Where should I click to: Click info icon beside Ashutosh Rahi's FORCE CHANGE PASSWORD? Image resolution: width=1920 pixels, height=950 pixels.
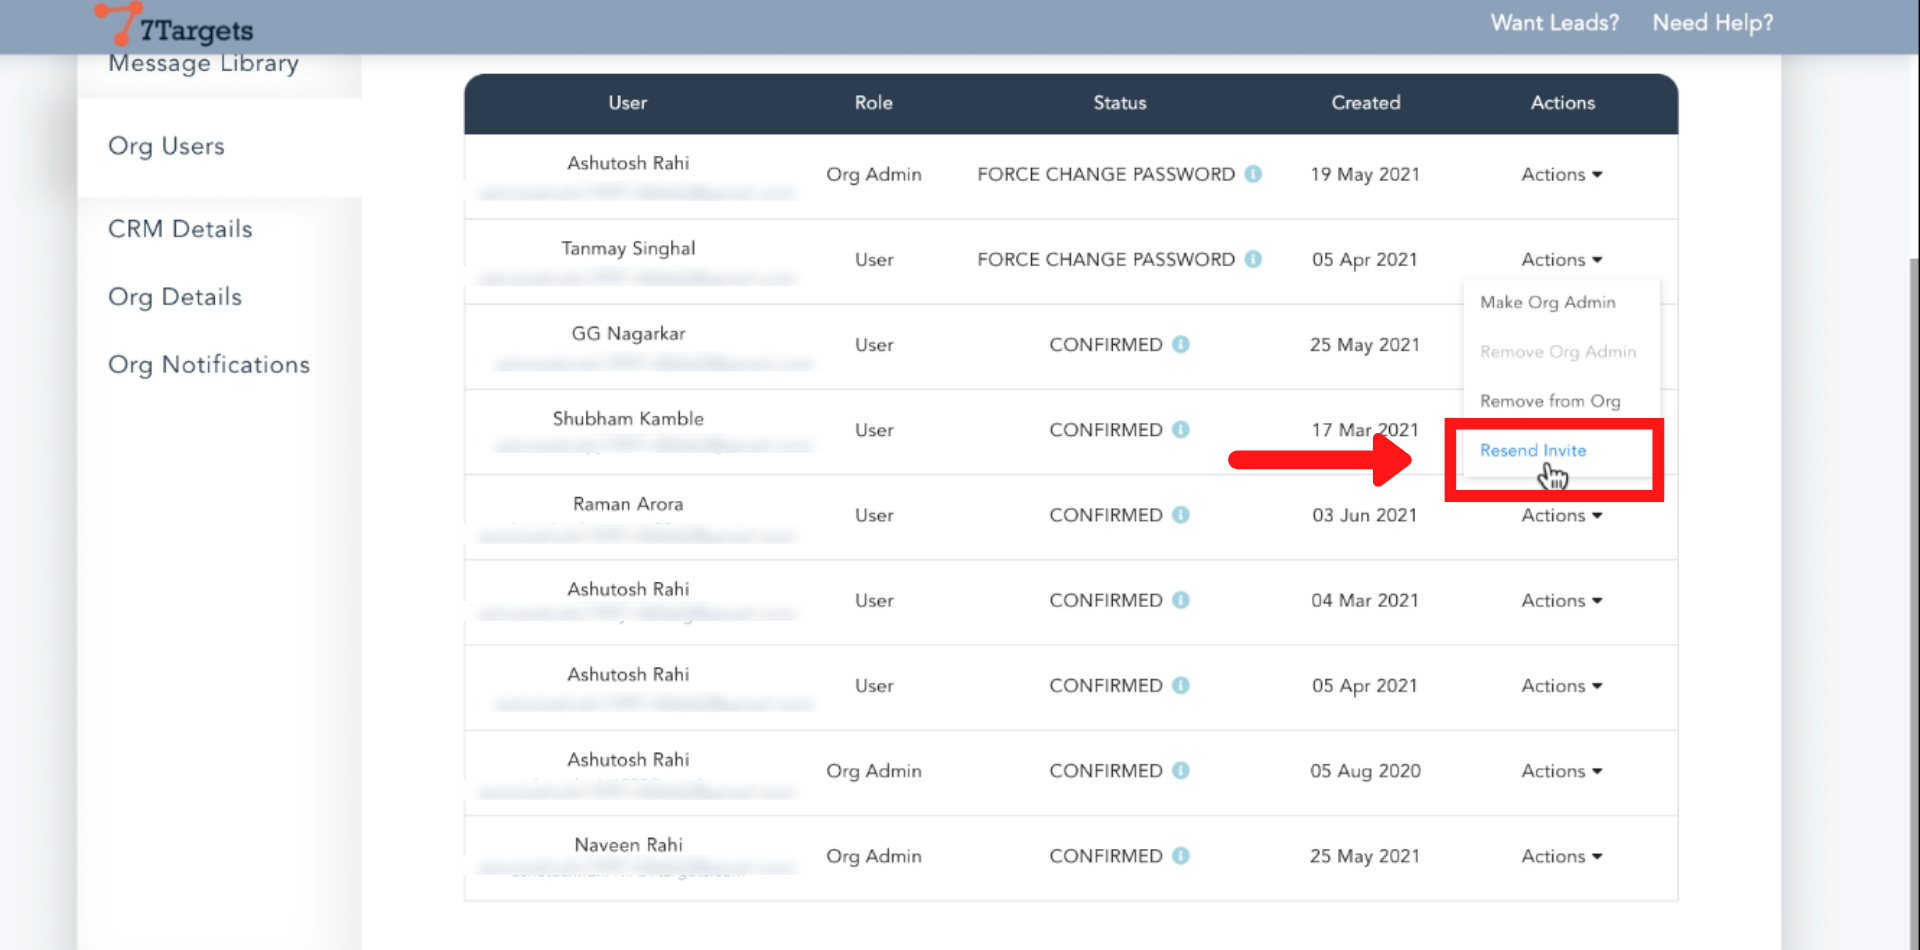pos(1252,174)
